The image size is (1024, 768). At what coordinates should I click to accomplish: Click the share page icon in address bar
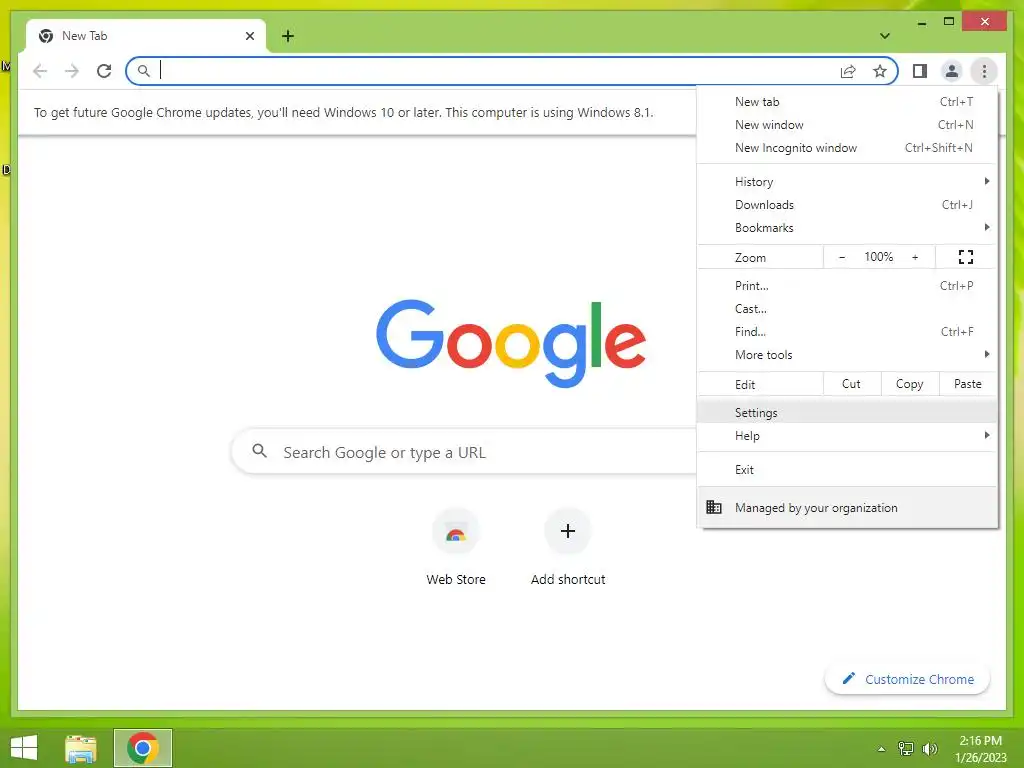[848, 71]
